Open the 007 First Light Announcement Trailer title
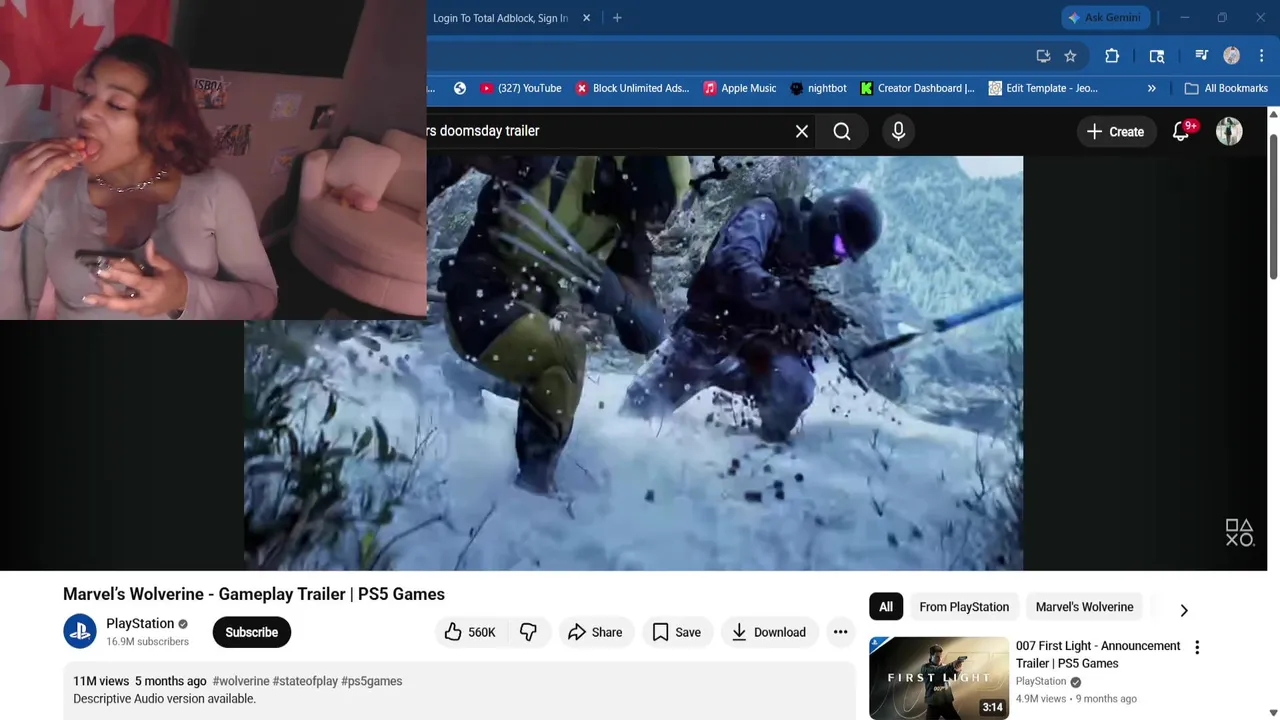The width and height of the screenshot is (1280, 720). point(1098,654)
